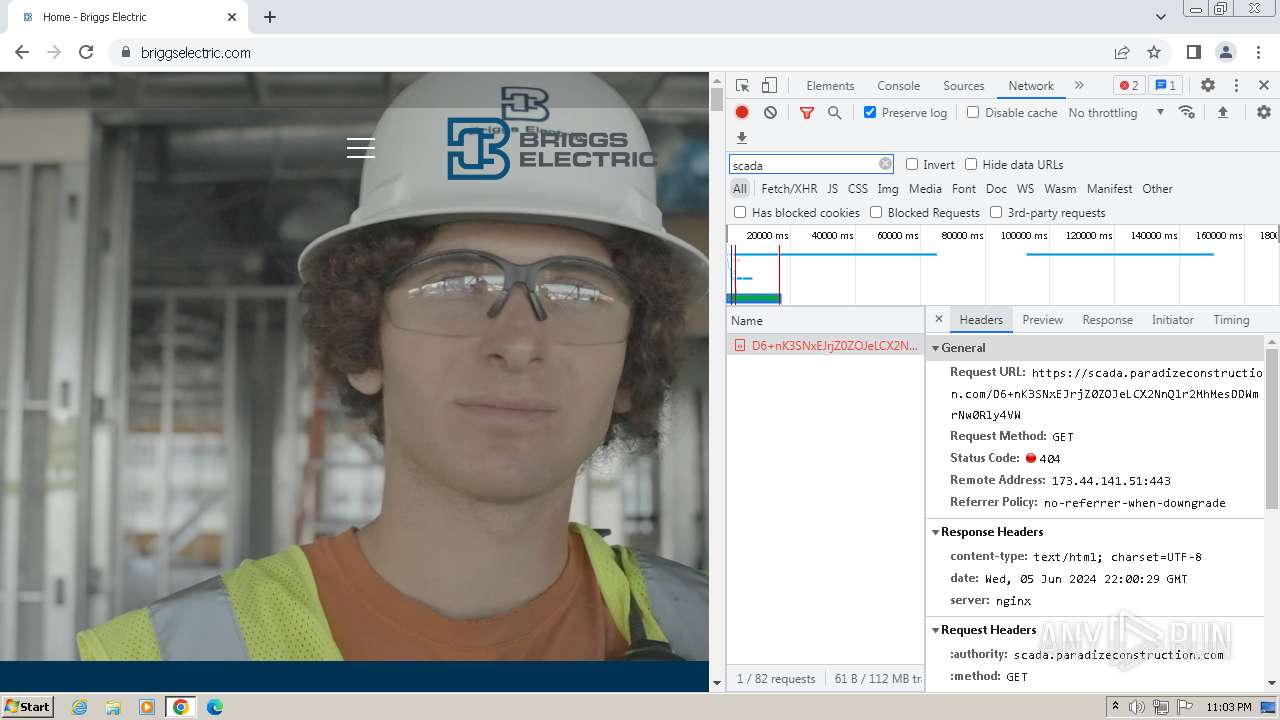Stop recording network log
Image resolution: width=1280 pixels, height=720 pixels.
click(x=742, y=112)
